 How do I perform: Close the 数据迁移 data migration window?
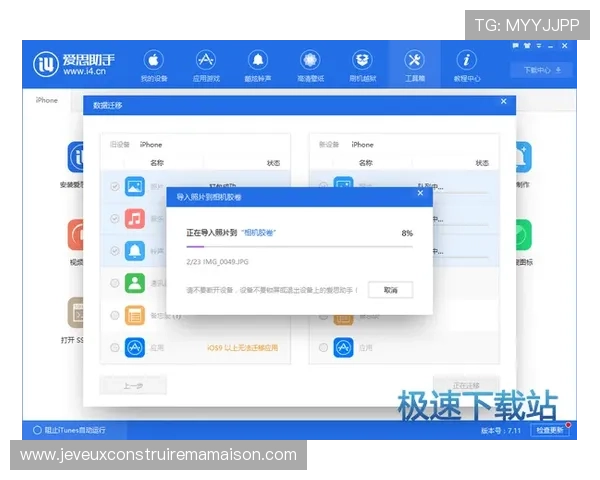pyautogui.click(x=504, y=101)
